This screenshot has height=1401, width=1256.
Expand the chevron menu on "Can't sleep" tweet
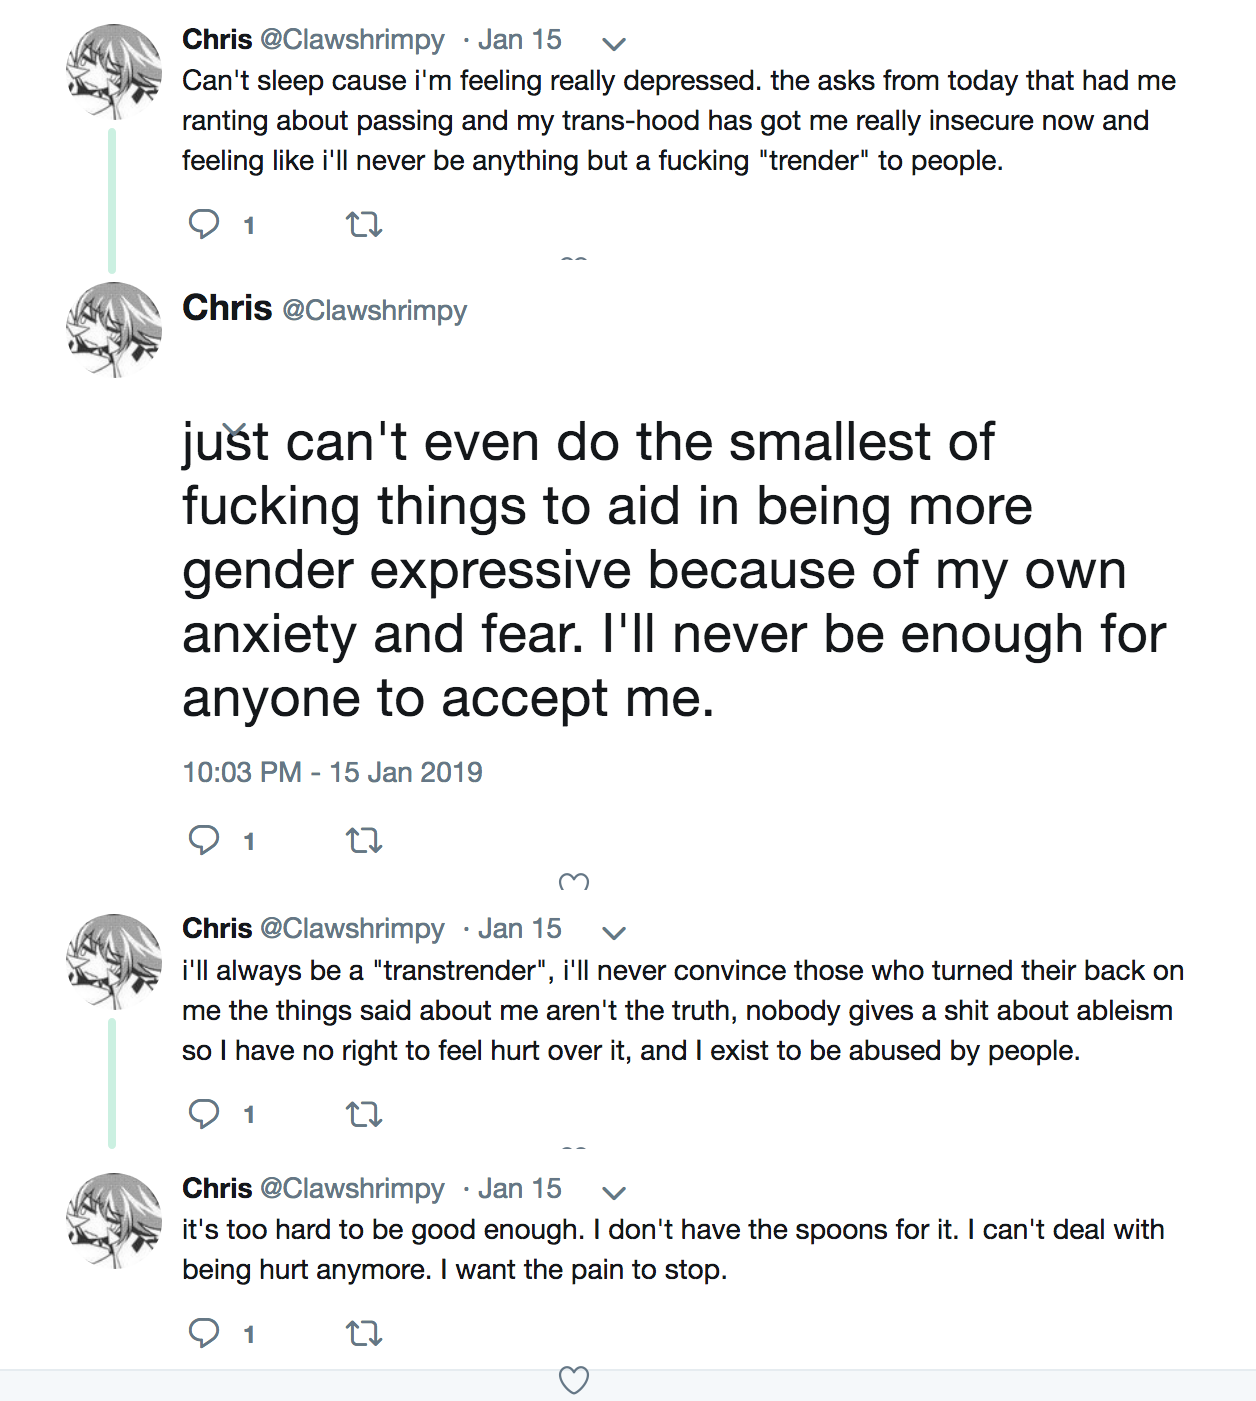(x=614, y=43)
